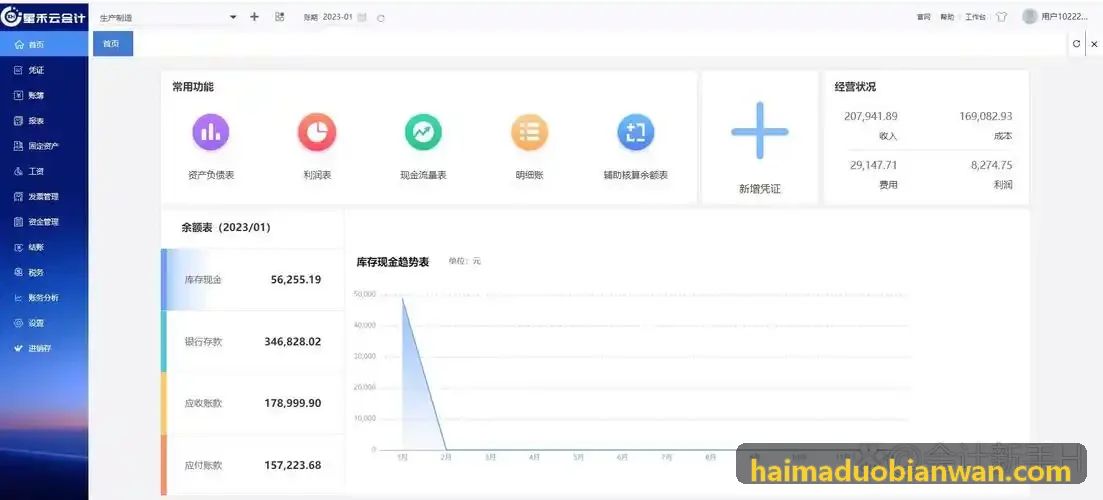
Task: Click the 帮助 link
Action: pos(947,18)
